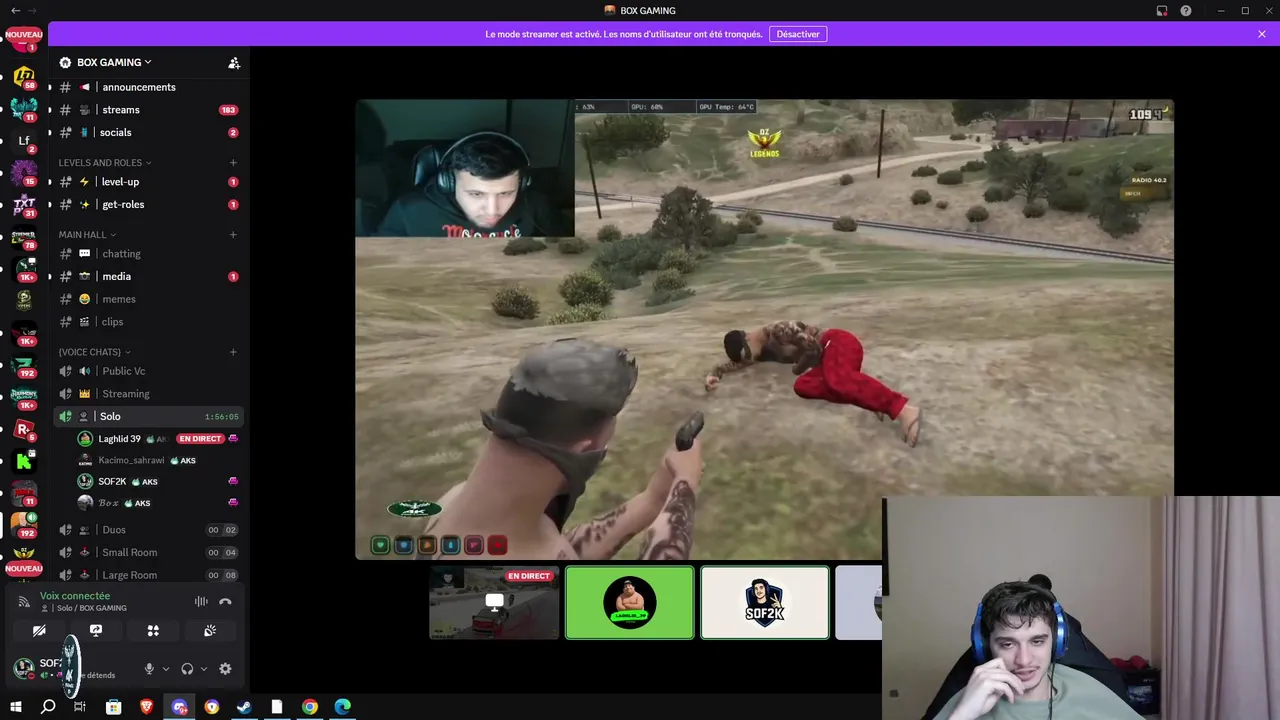The width and height of the screenshot is (1280, 720).
Task: Open Steam from the taskbar
Action: [244, 707]
